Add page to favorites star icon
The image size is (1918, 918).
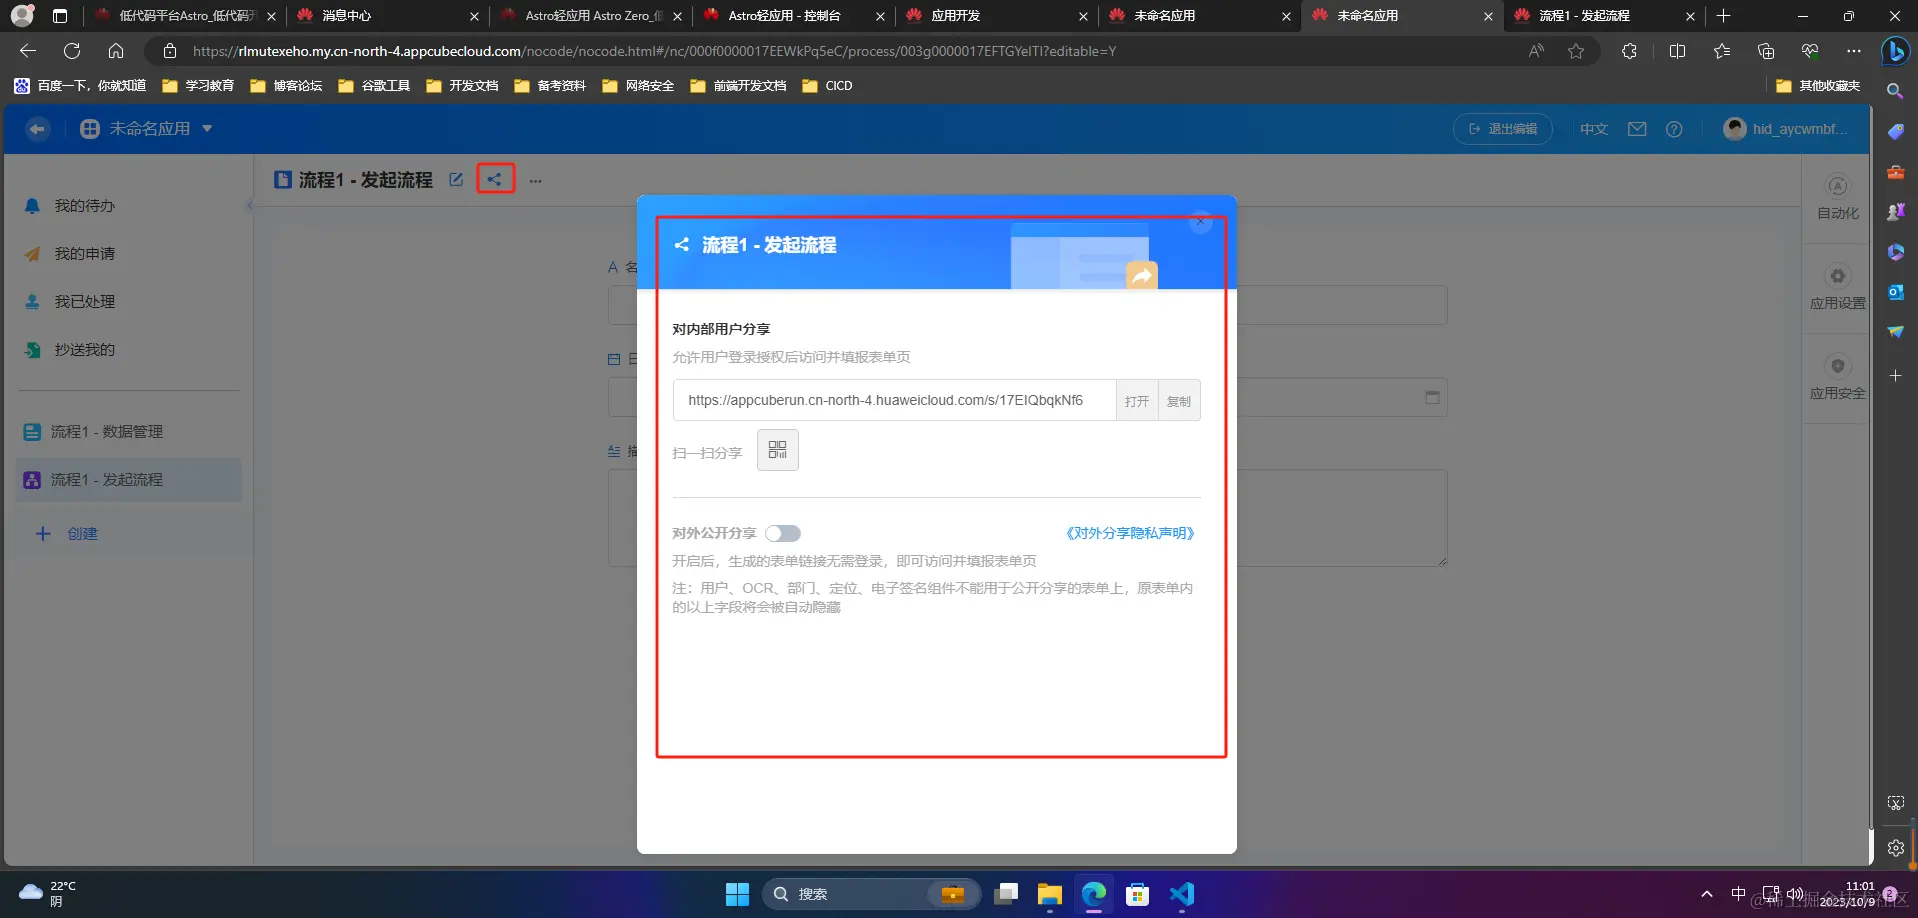pos(1576,51)
